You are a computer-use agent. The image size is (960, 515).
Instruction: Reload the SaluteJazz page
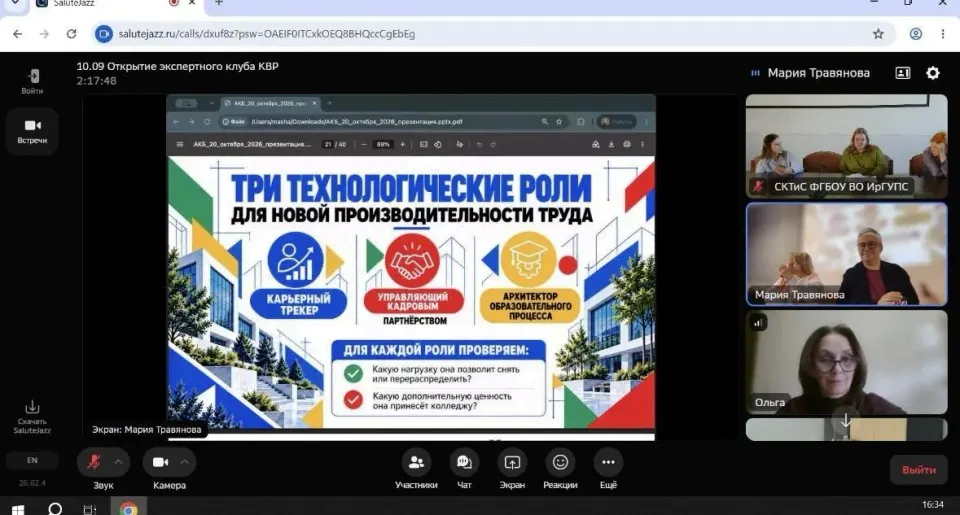72,34
